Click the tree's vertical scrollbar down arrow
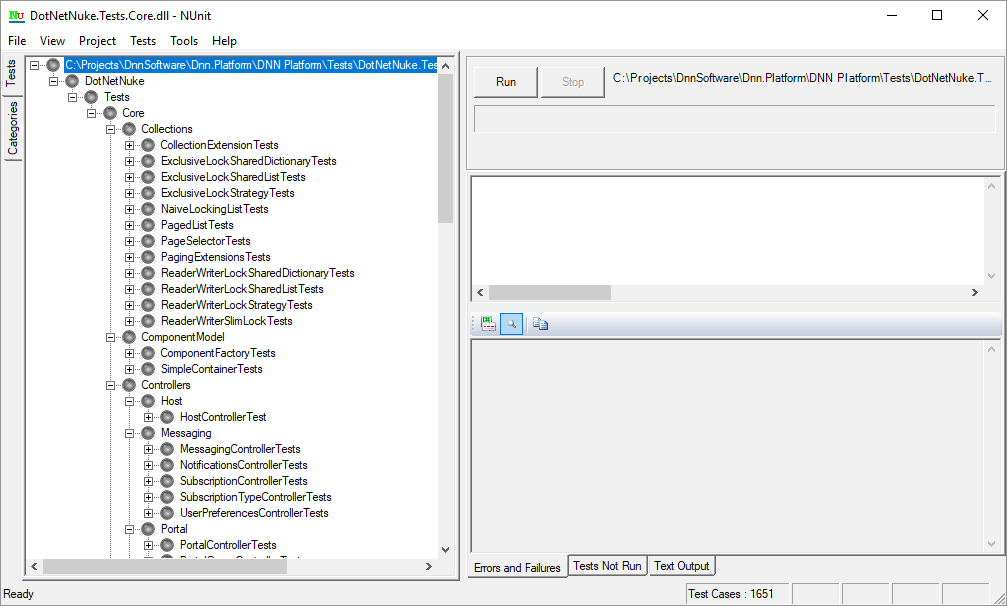This screenshot has height=606, width=1007. click(x=446, y=550)
